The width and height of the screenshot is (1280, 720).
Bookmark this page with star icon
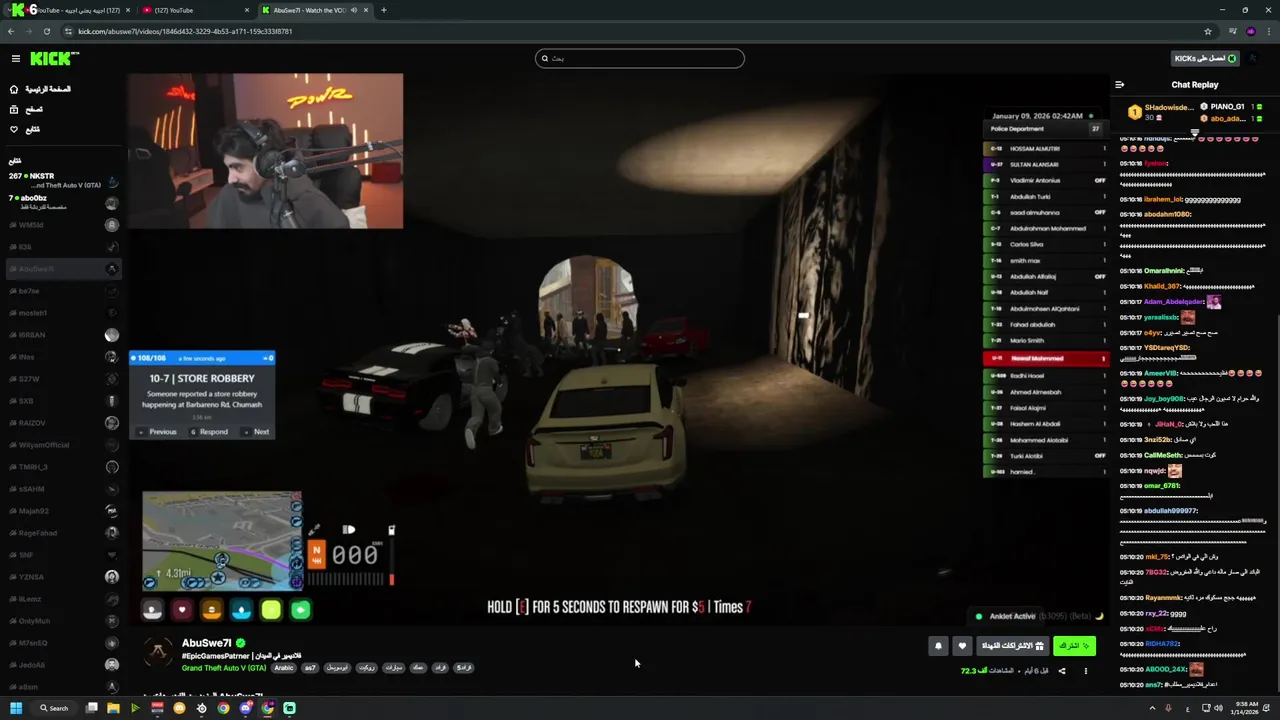[x=1208, y=31]
